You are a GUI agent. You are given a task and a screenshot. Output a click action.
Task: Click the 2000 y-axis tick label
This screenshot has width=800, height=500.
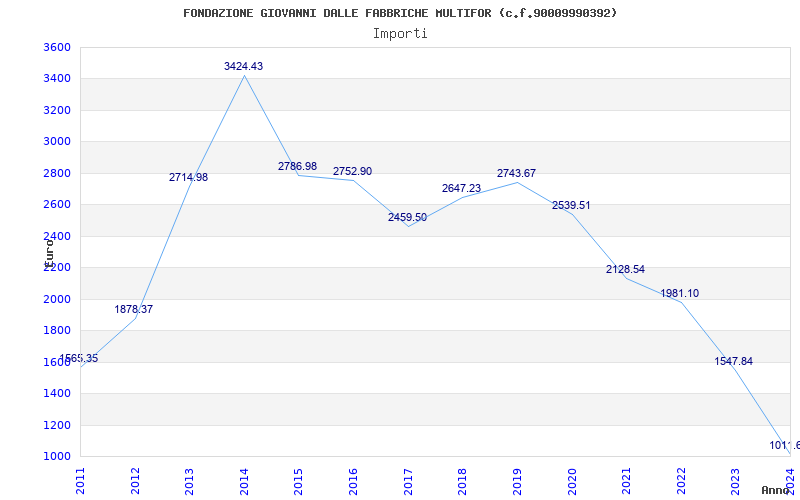click(57, 299)
